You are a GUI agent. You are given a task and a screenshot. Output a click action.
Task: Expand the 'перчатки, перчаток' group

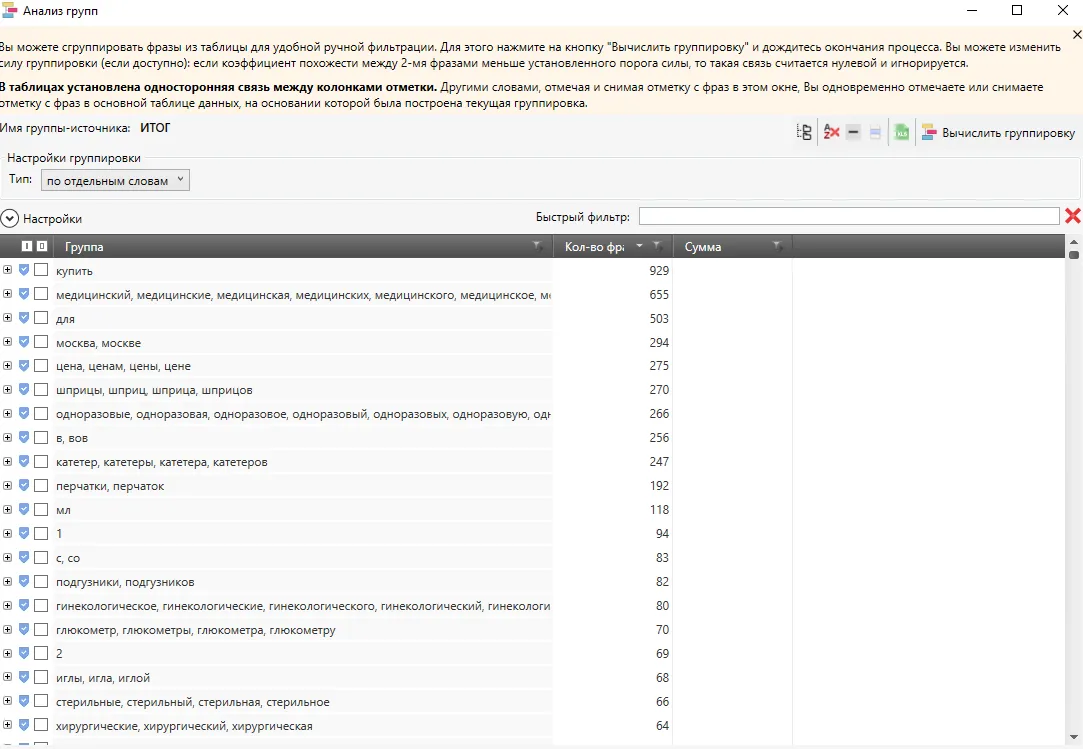click(x=8, y=485)
